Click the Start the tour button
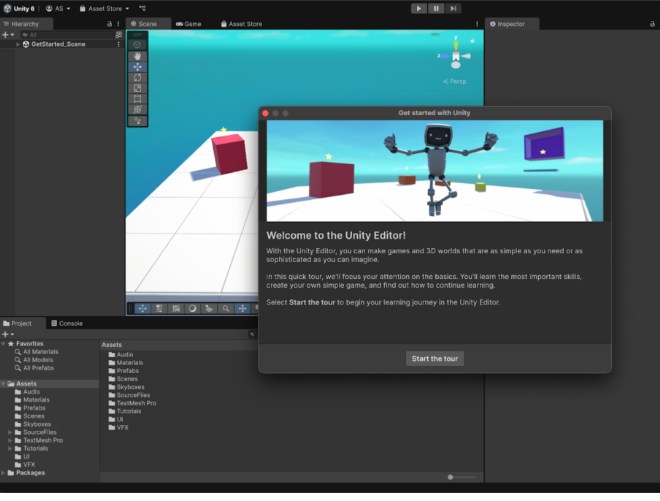 click(x=435, y=359)
